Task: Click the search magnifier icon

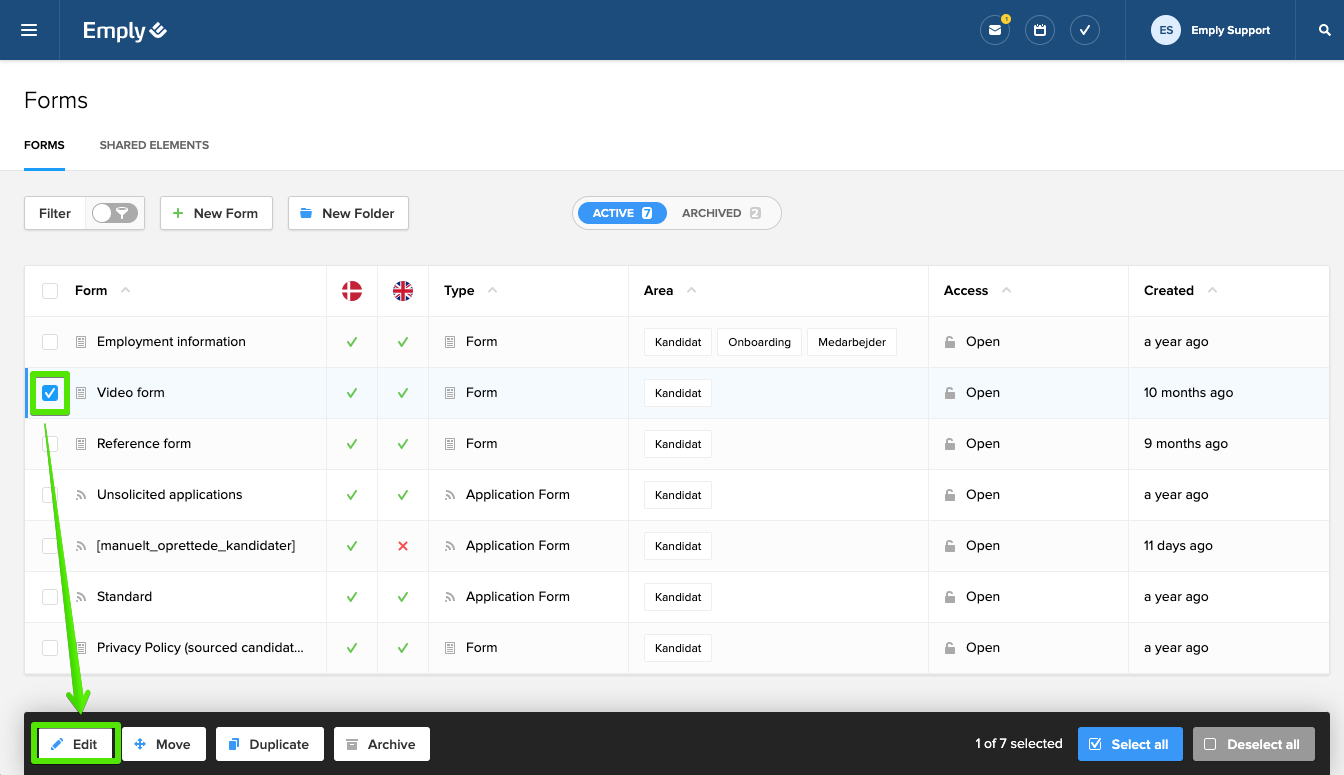Action: pyautogui.click(x=1325, y=30)
